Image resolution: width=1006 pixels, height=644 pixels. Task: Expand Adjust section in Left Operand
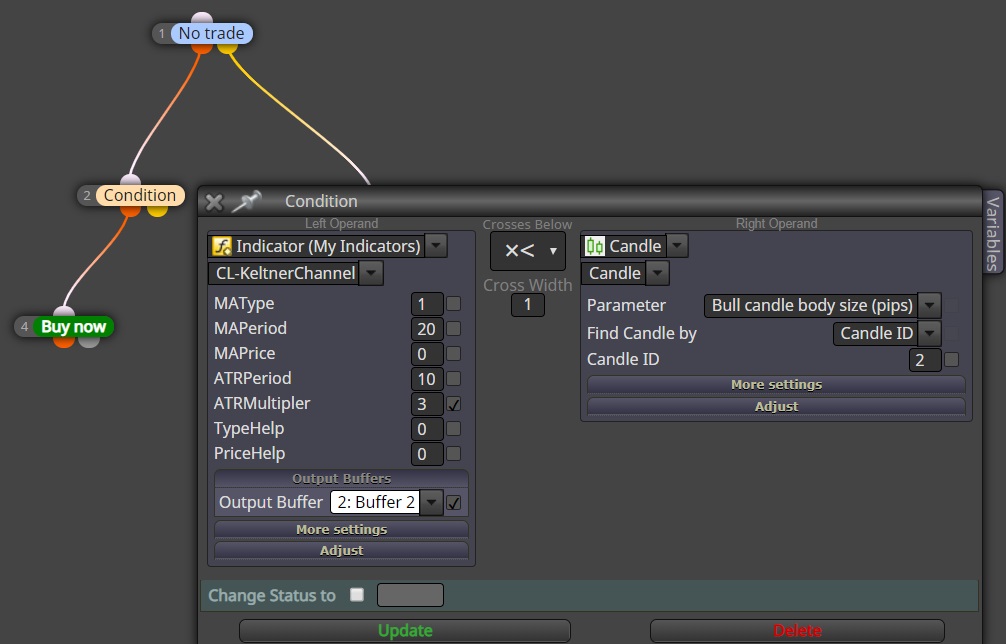[x=341, y=550]
